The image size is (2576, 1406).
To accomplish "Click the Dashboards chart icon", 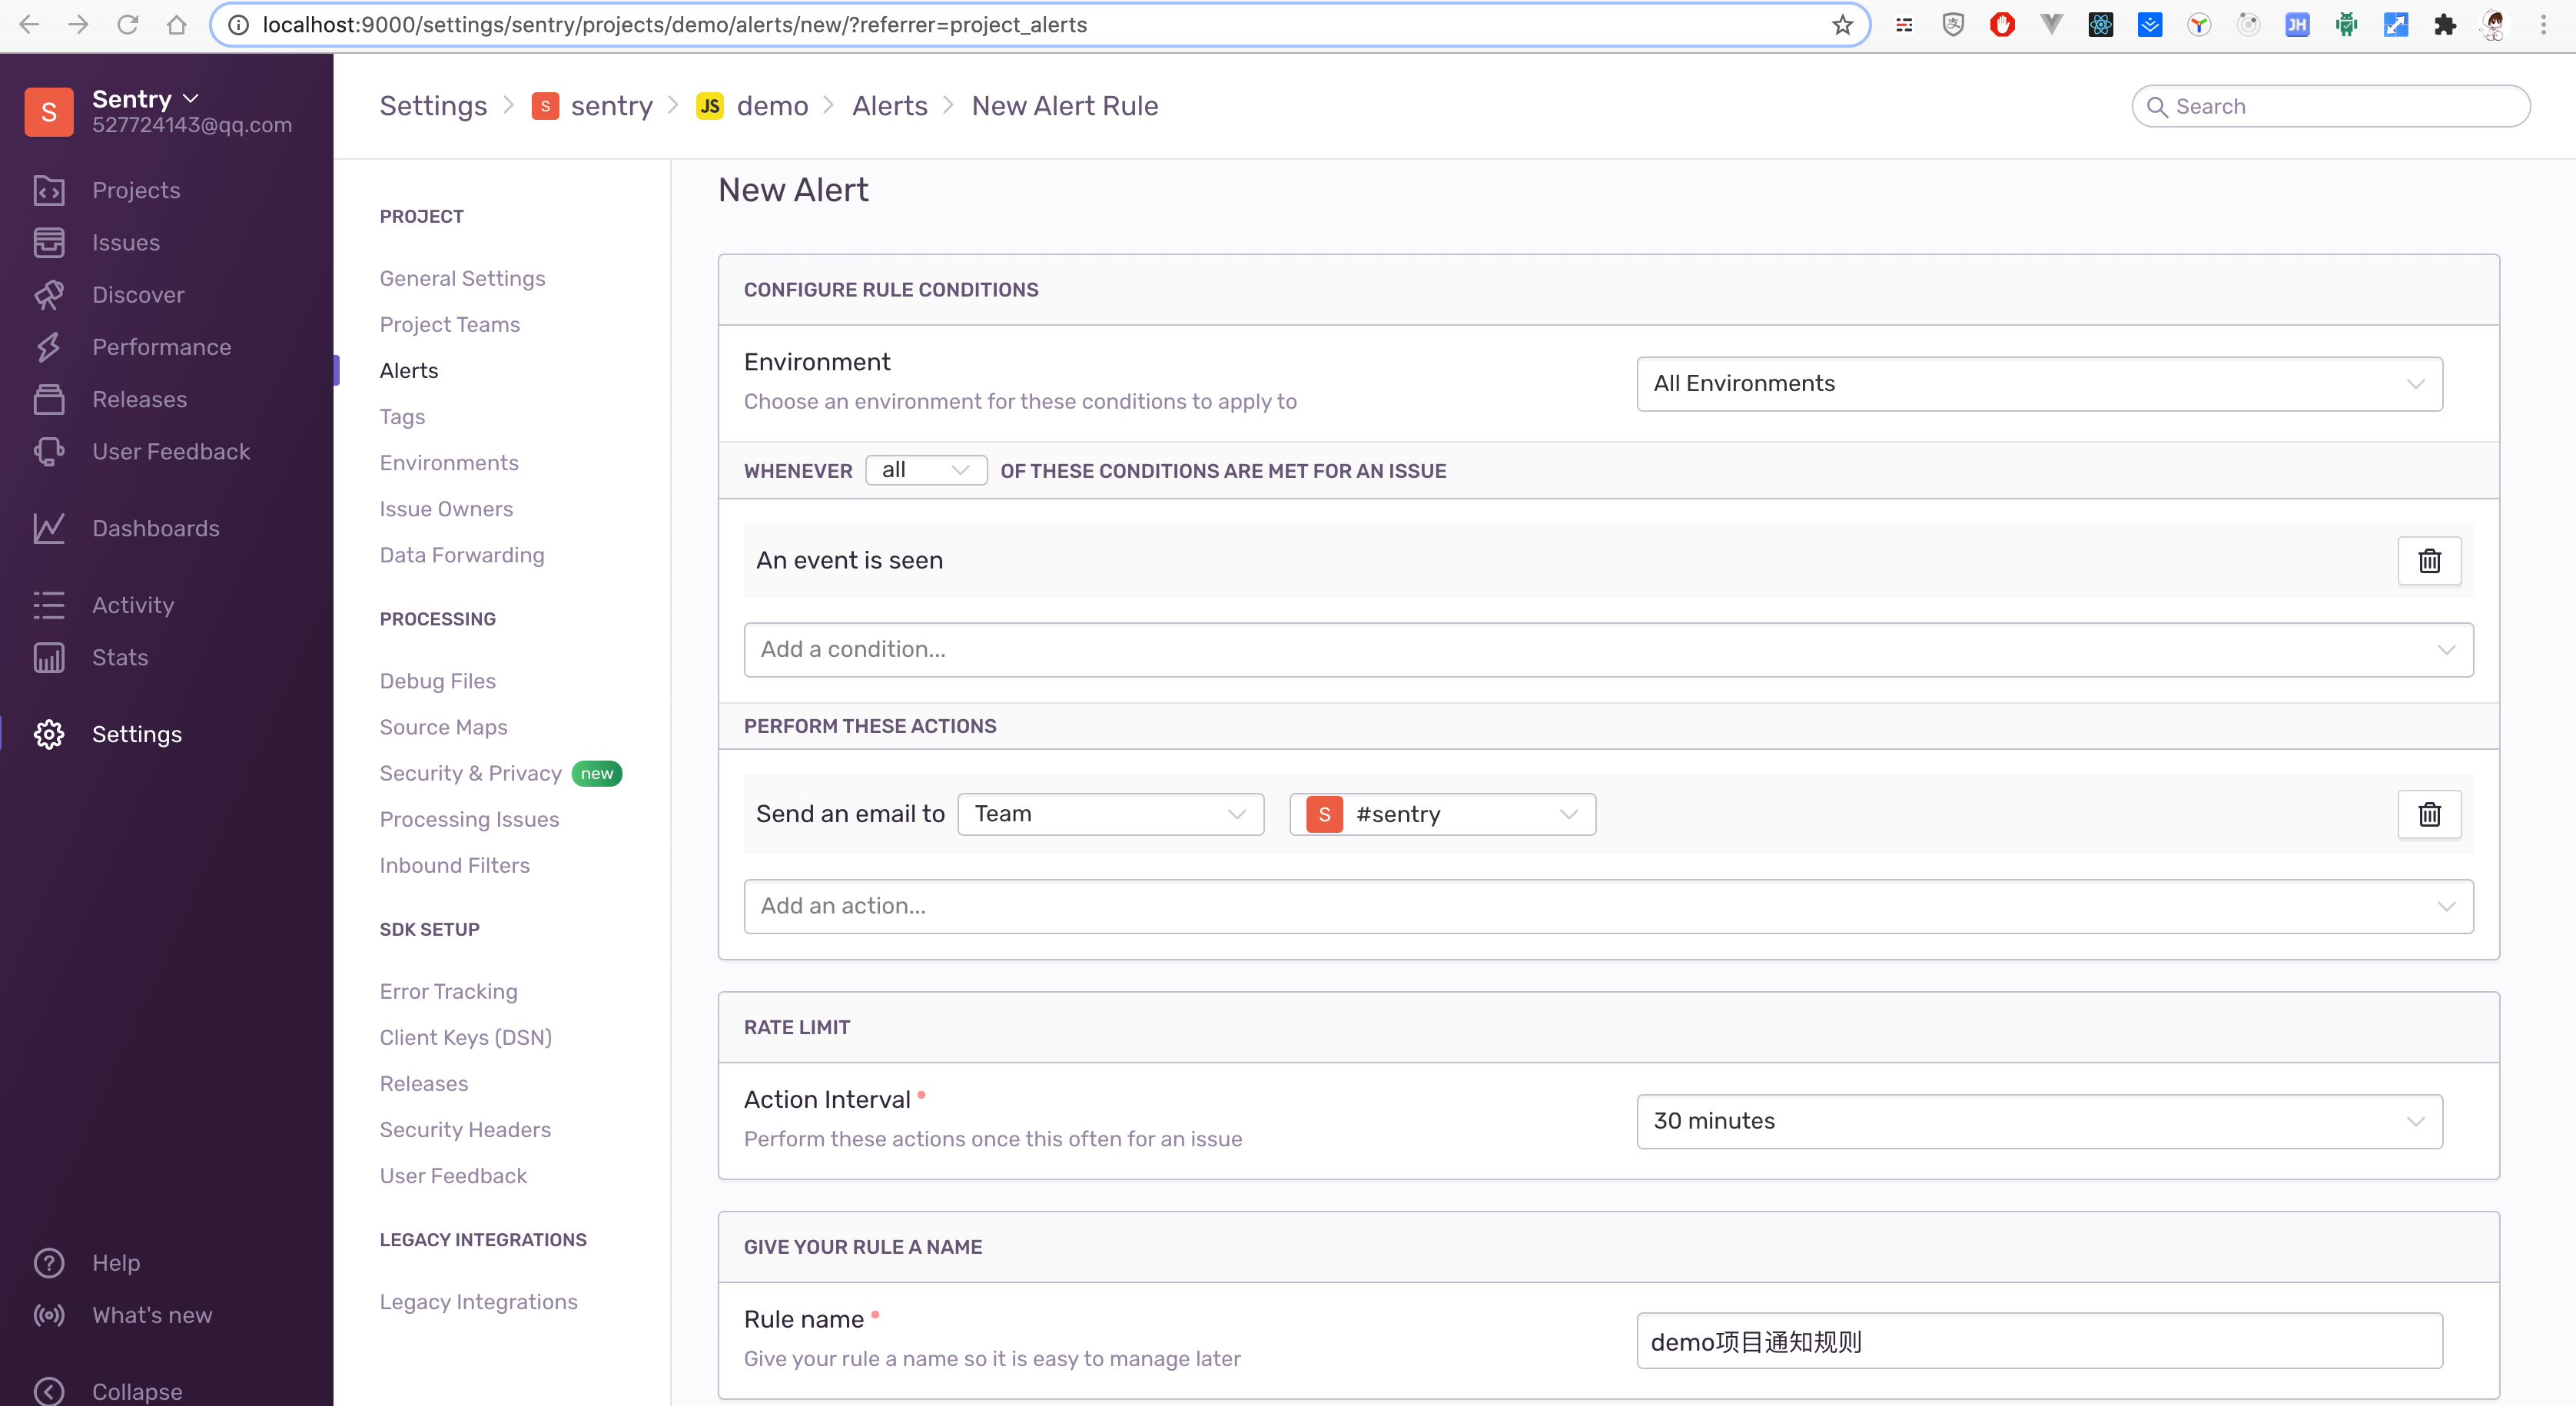I will coord(49,528).
